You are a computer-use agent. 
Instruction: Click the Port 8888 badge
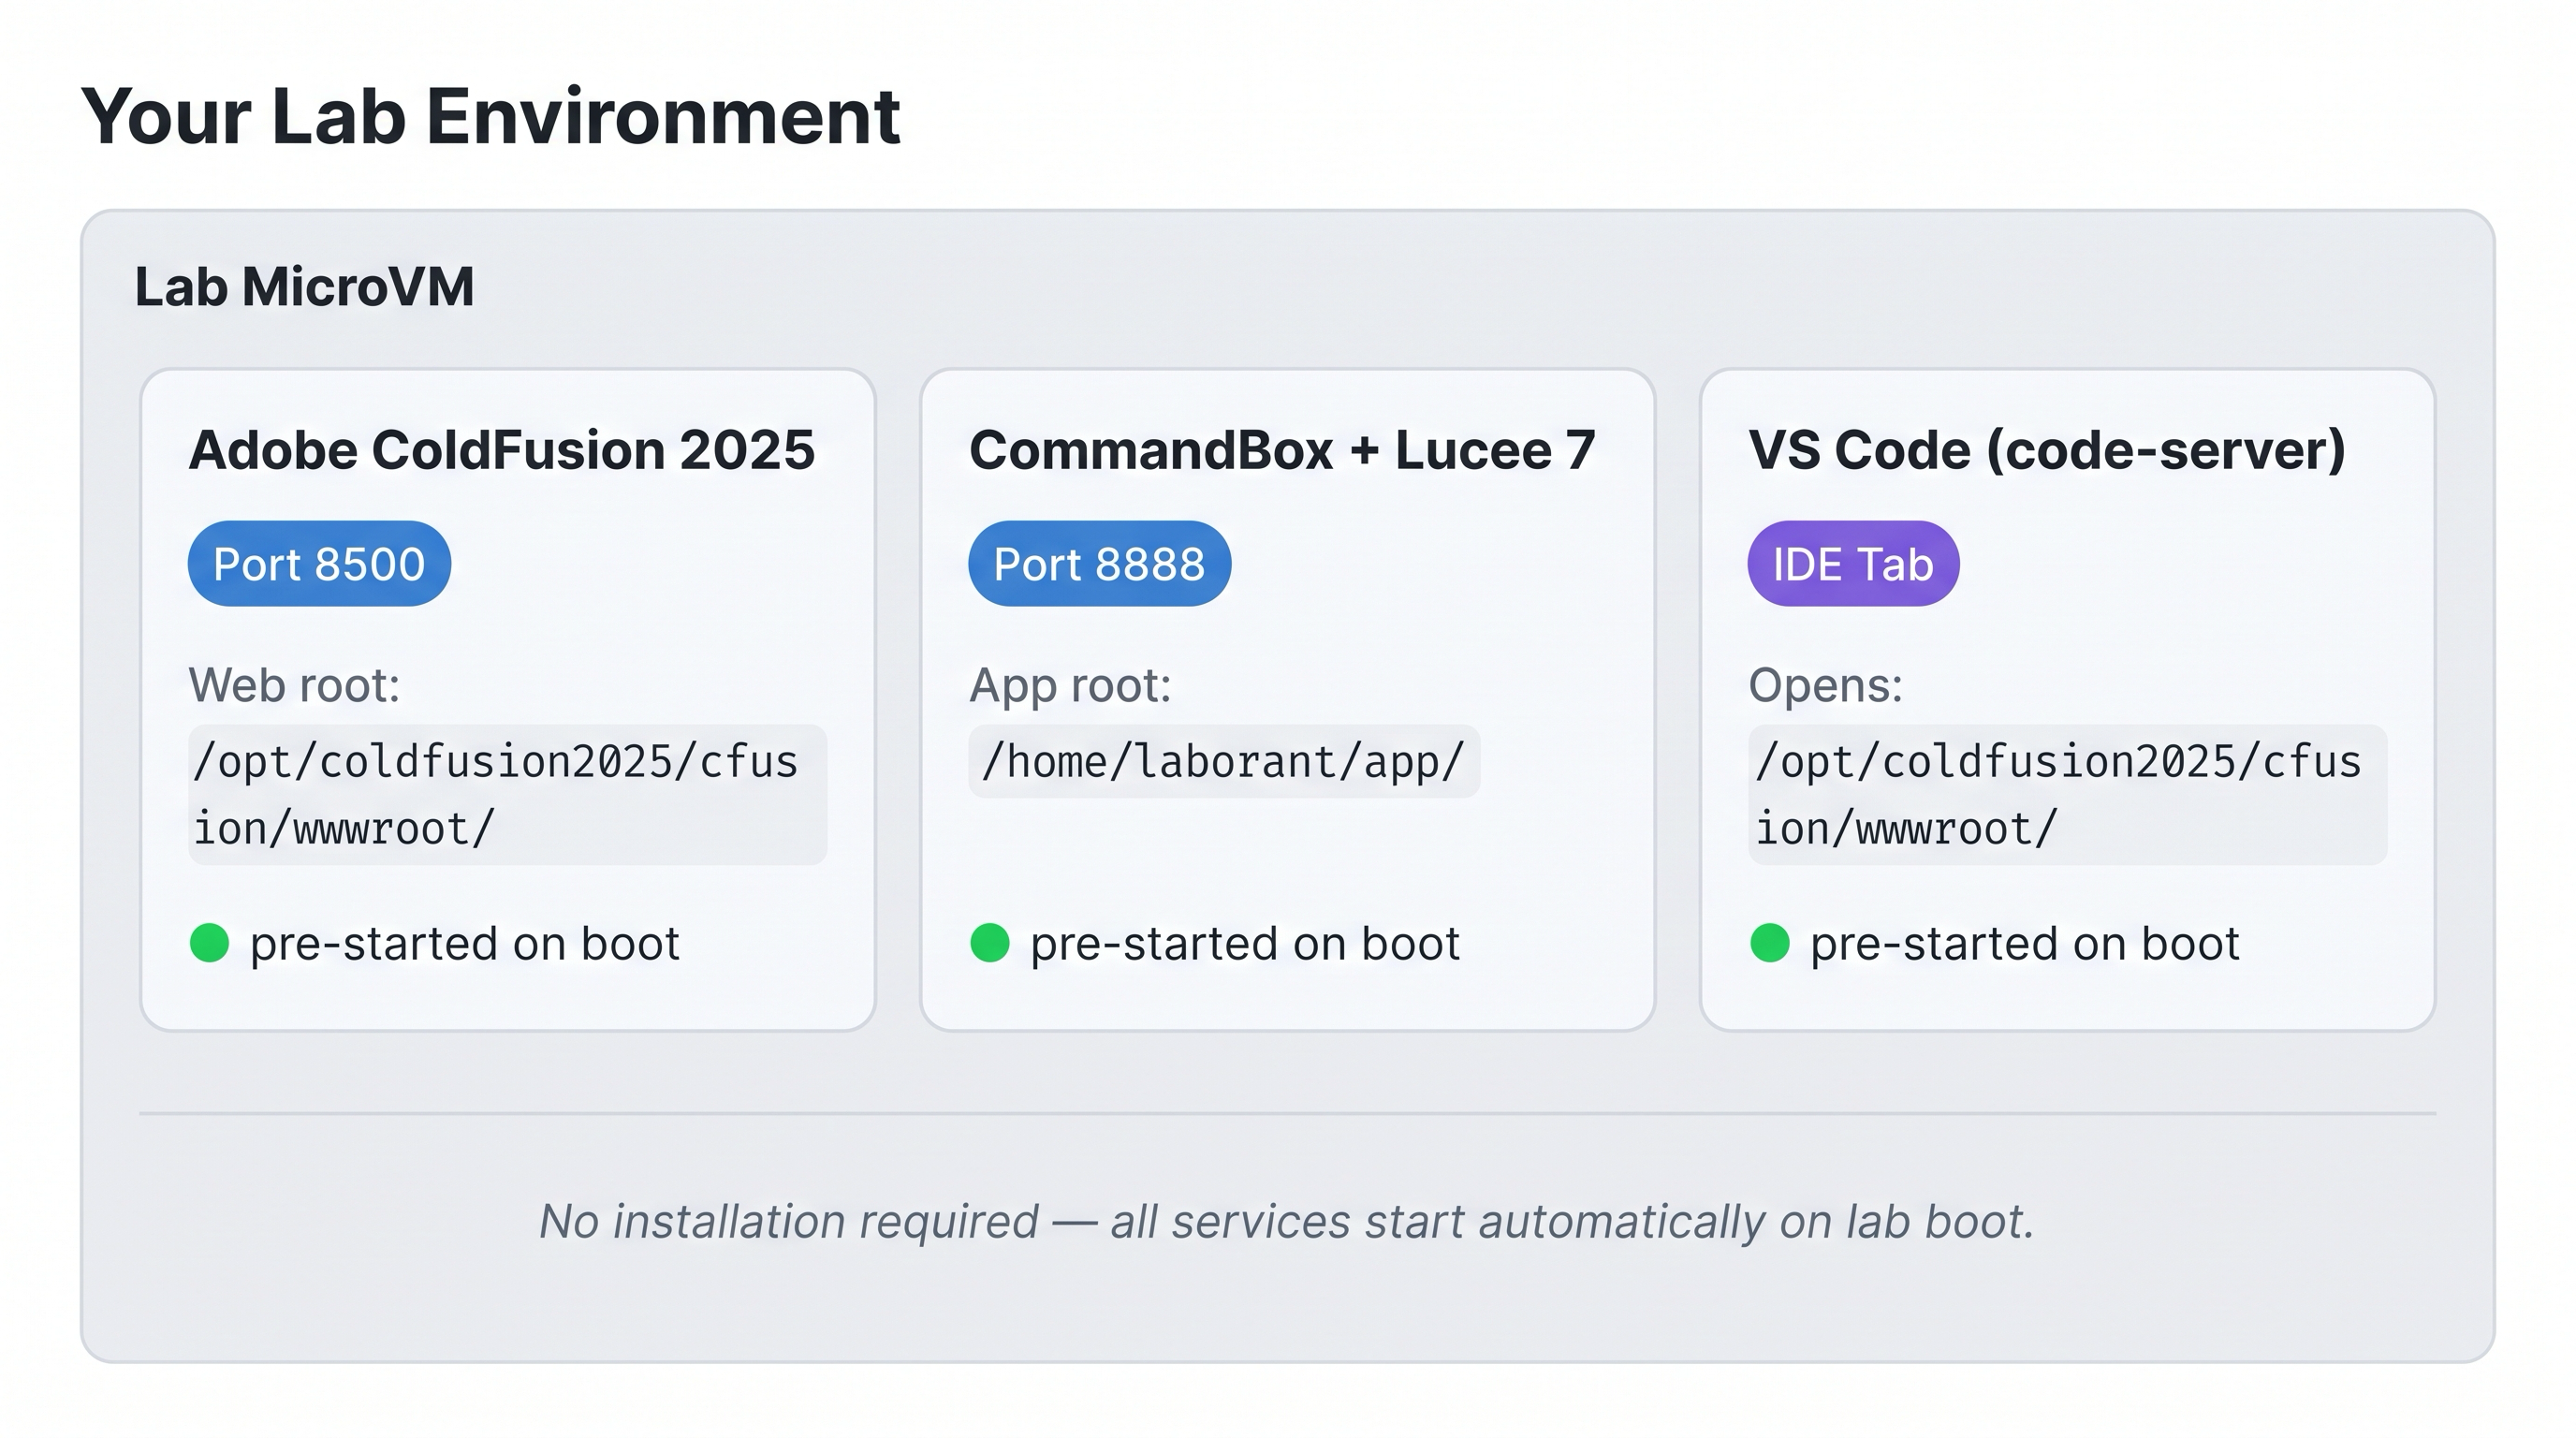coord(1099,563)
